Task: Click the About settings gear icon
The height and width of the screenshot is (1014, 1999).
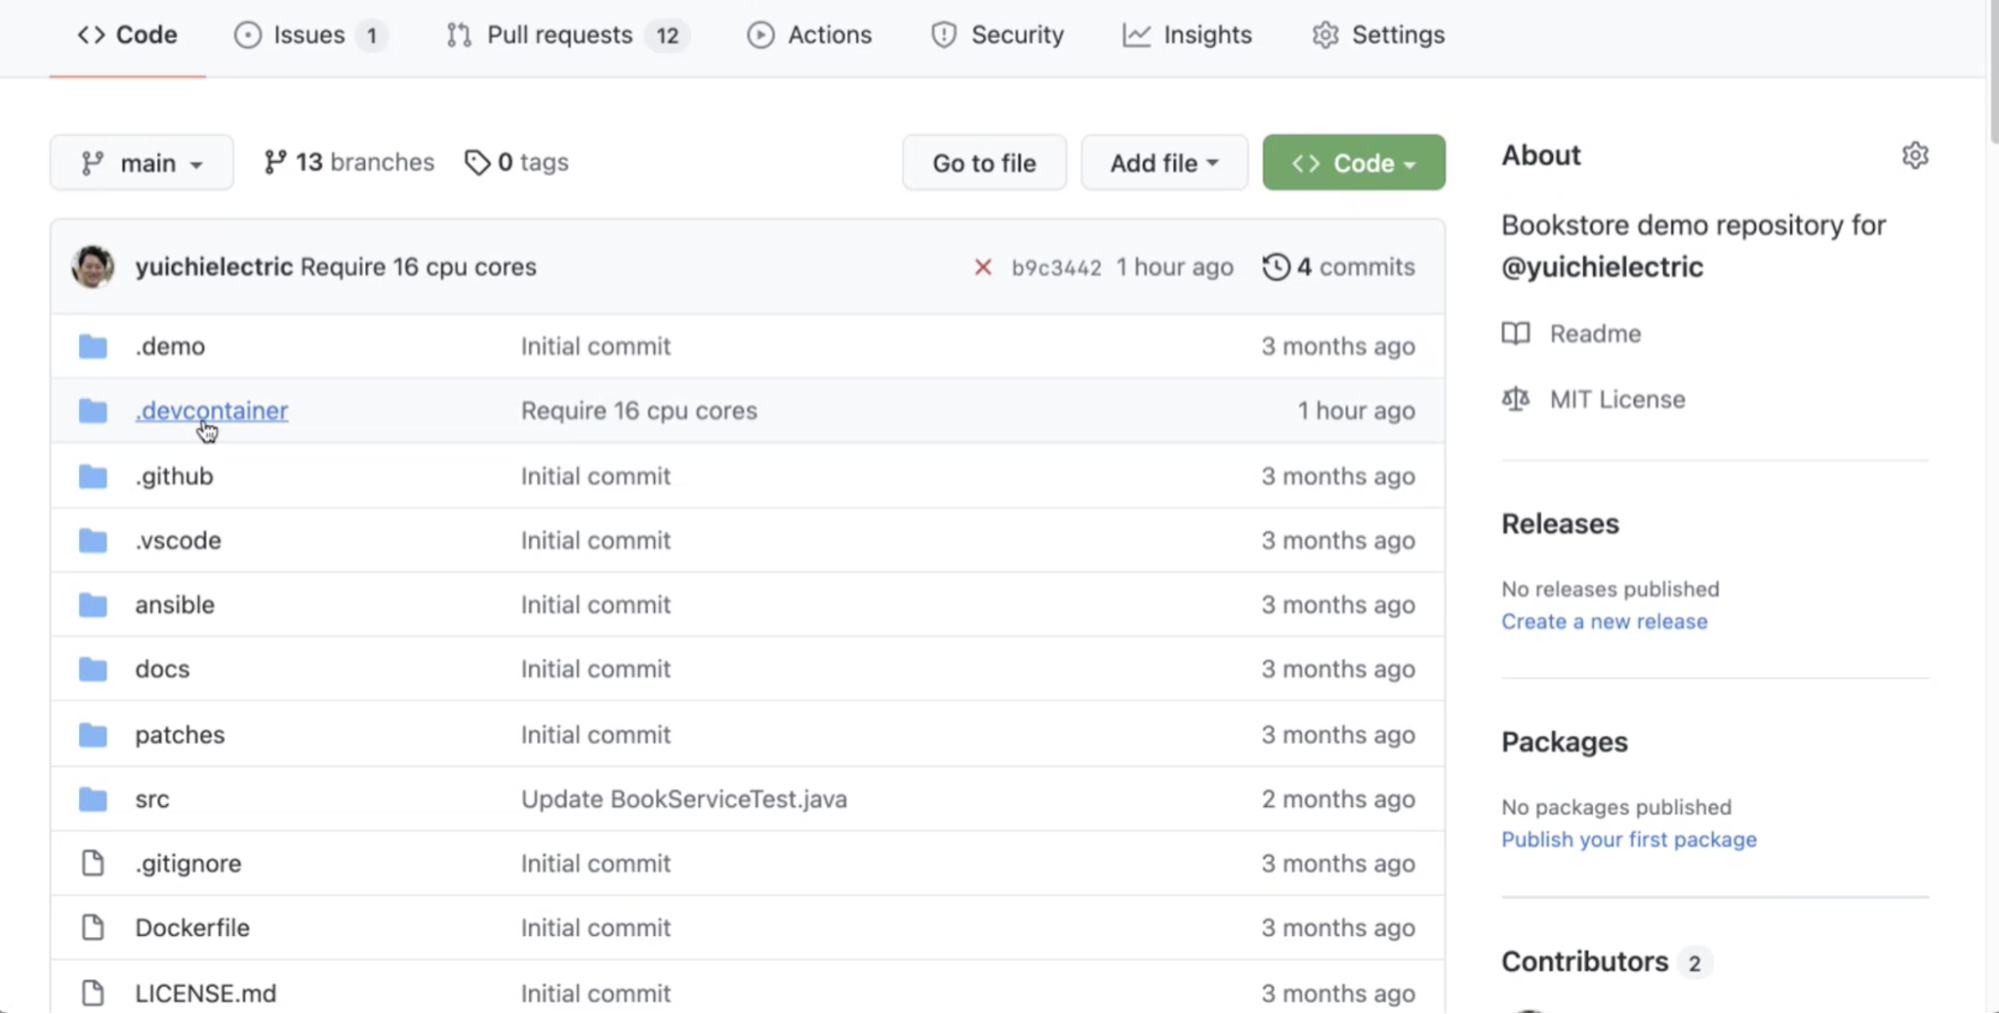Action: tap(1914, 156)
